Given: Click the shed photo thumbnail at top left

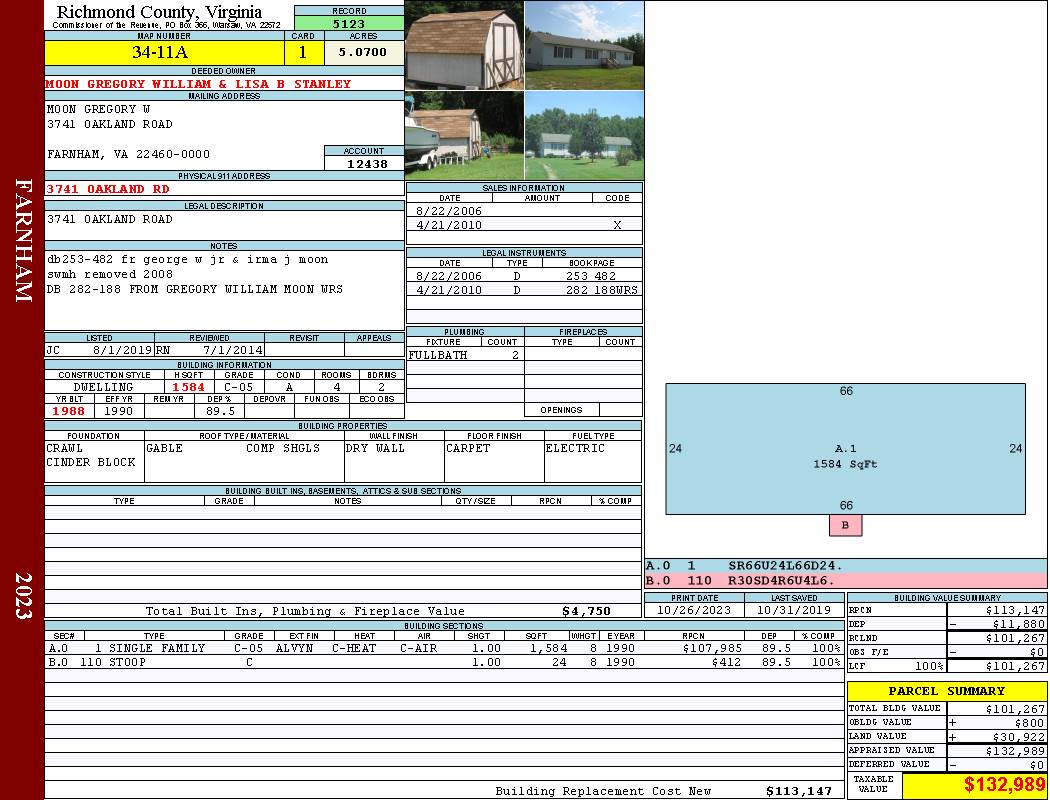Looking at the screenshot, I should point(464,45).
